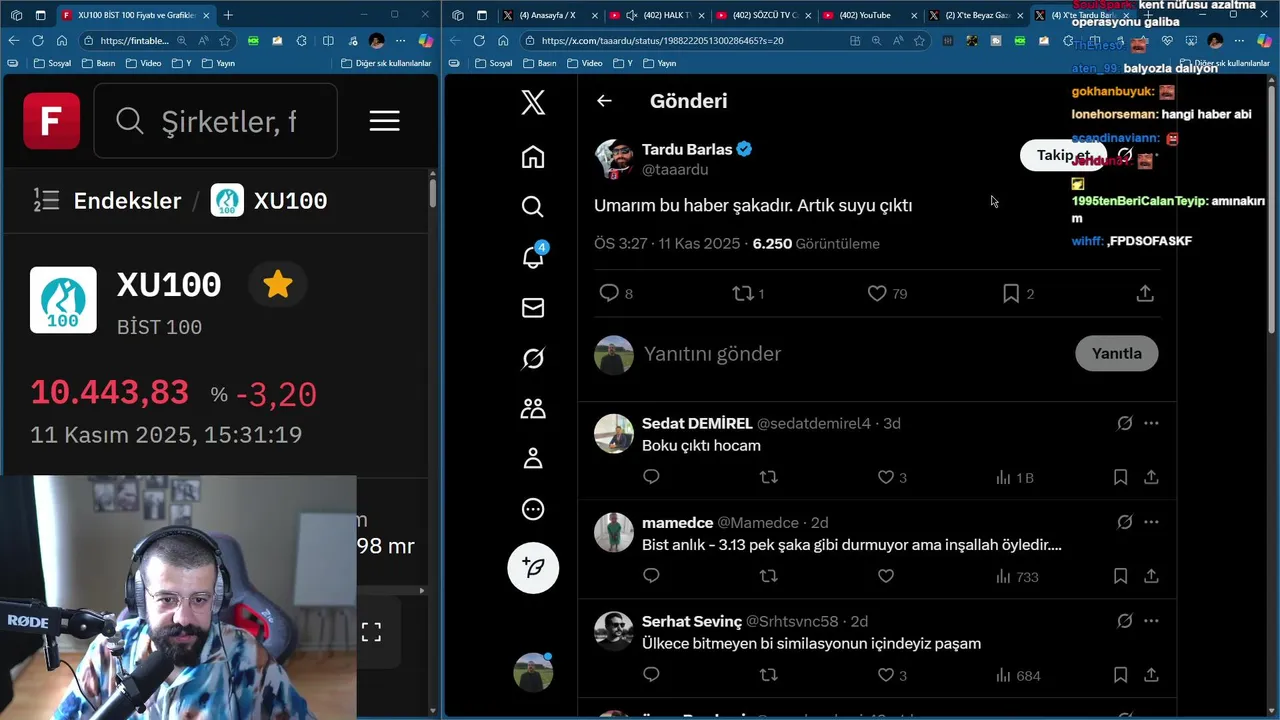Ask Grok about Sedat DEMİREL's reply
This screenshot has width=1280, height=720.
[1125, 423]
